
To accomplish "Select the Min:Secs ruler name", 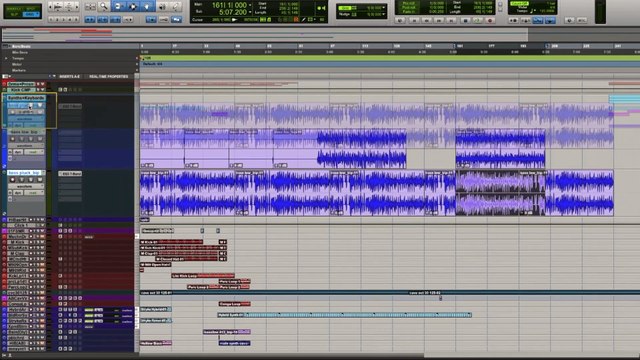I will click(20, 53).
